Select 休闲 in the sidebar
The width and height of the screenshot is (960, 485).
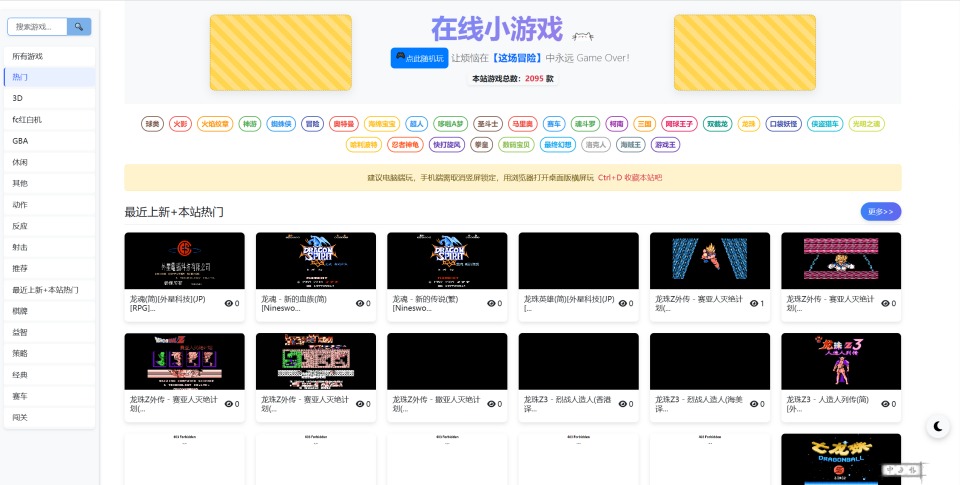(x=50, y=162)
